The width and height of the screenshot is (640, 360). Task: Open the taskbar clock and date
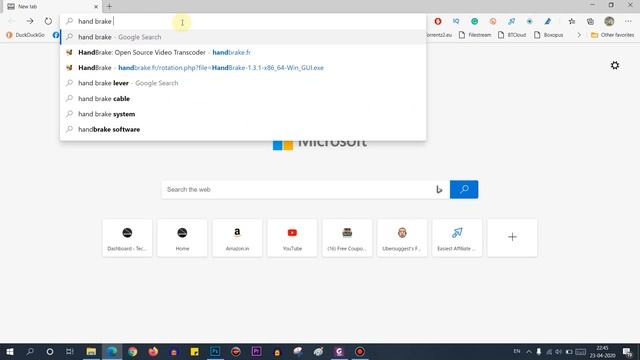(602, 351)
